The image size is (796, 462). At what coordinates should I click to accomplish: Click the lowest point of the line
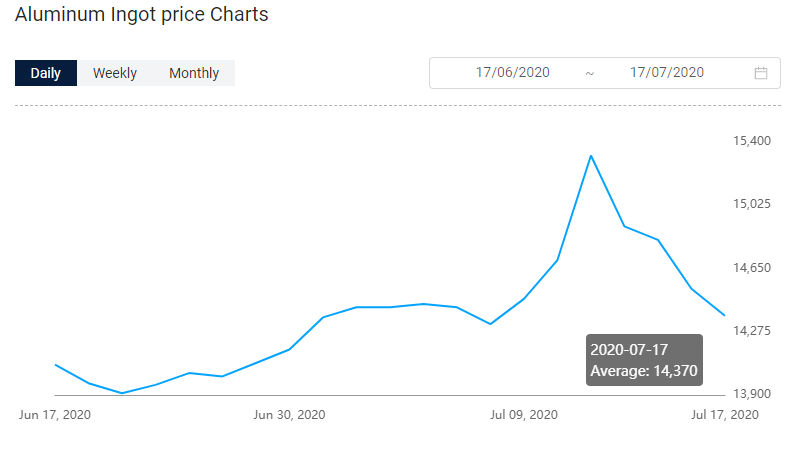[x=122, y=393]
